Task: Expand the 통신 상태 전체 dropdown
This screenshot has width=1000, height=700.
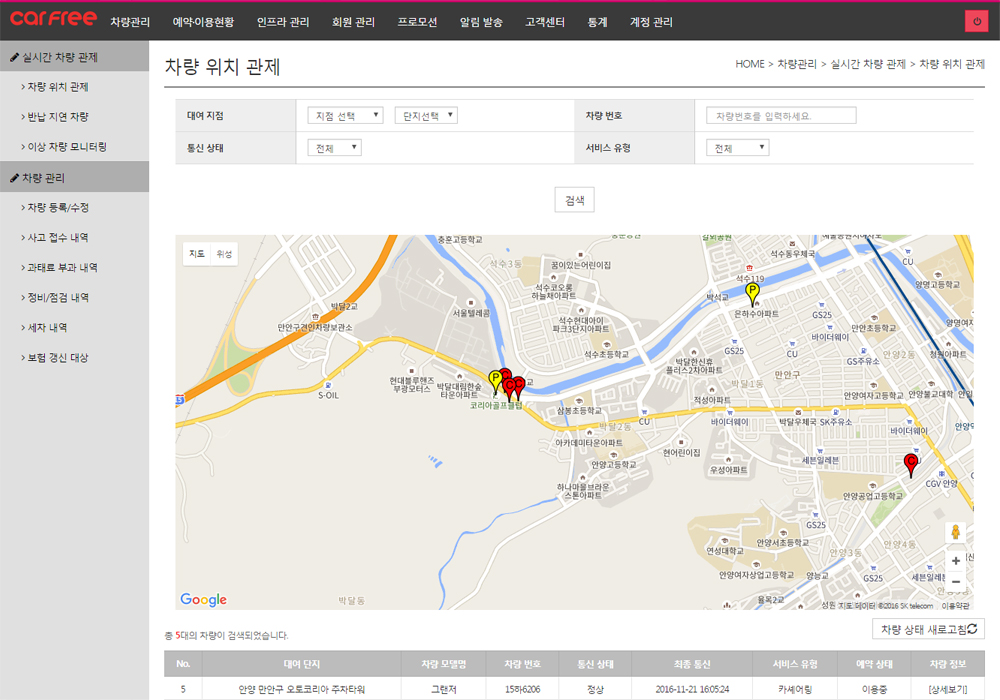Action: pyautogui.click(x=334, y=148)
